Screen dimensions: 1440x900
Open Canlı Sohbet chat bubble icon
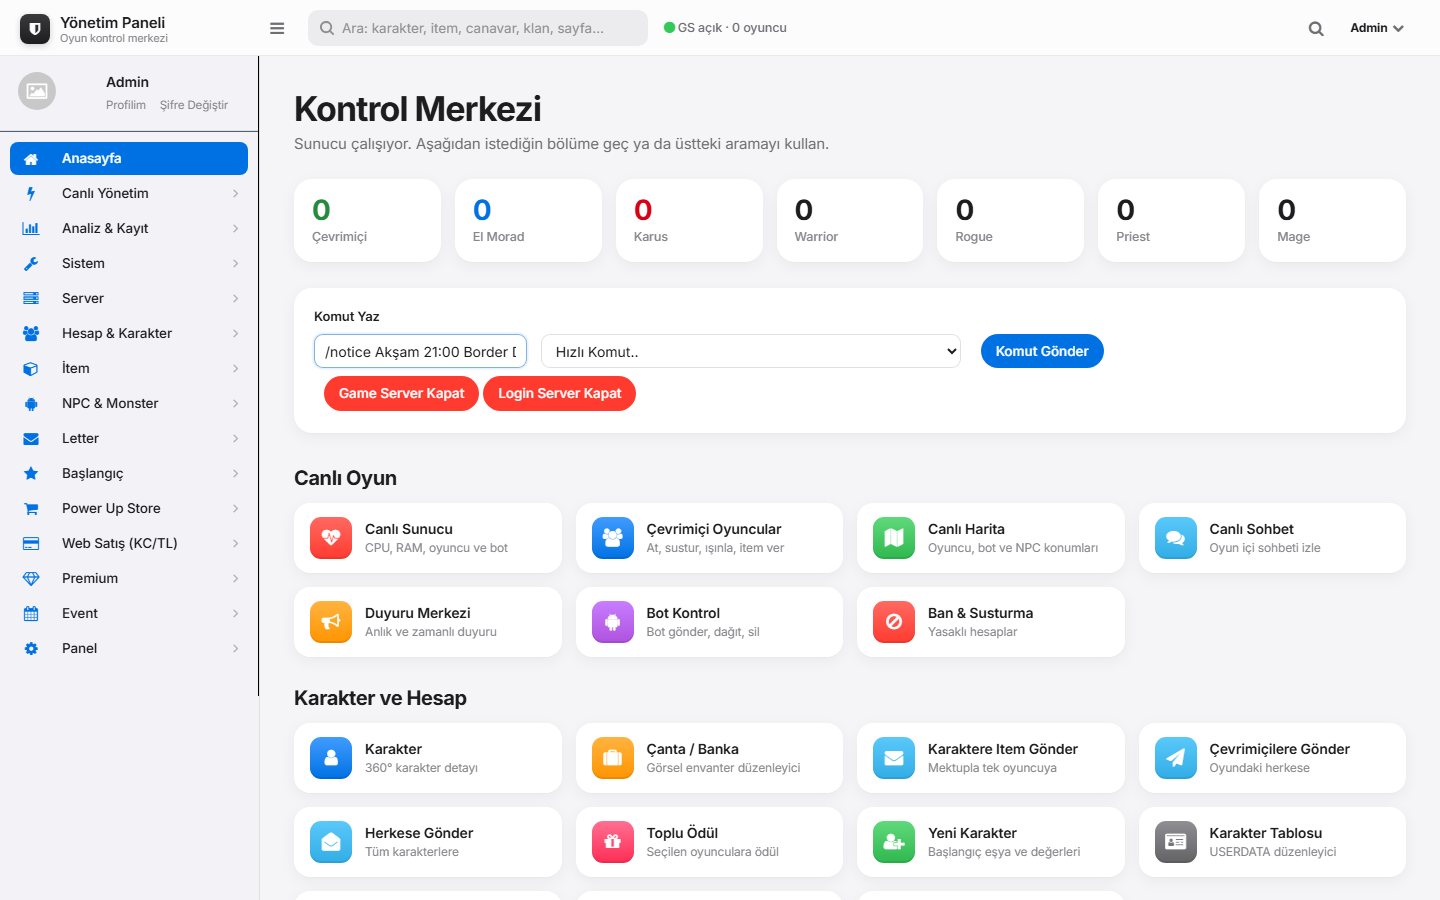tap(1175, 537)
